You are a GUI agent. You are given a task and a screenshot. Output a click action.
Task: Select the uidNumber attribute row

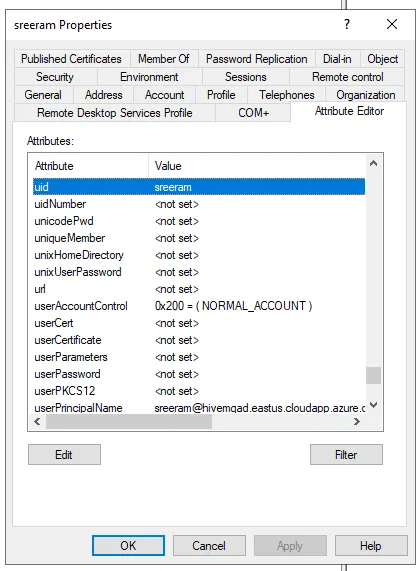point(199,204)
